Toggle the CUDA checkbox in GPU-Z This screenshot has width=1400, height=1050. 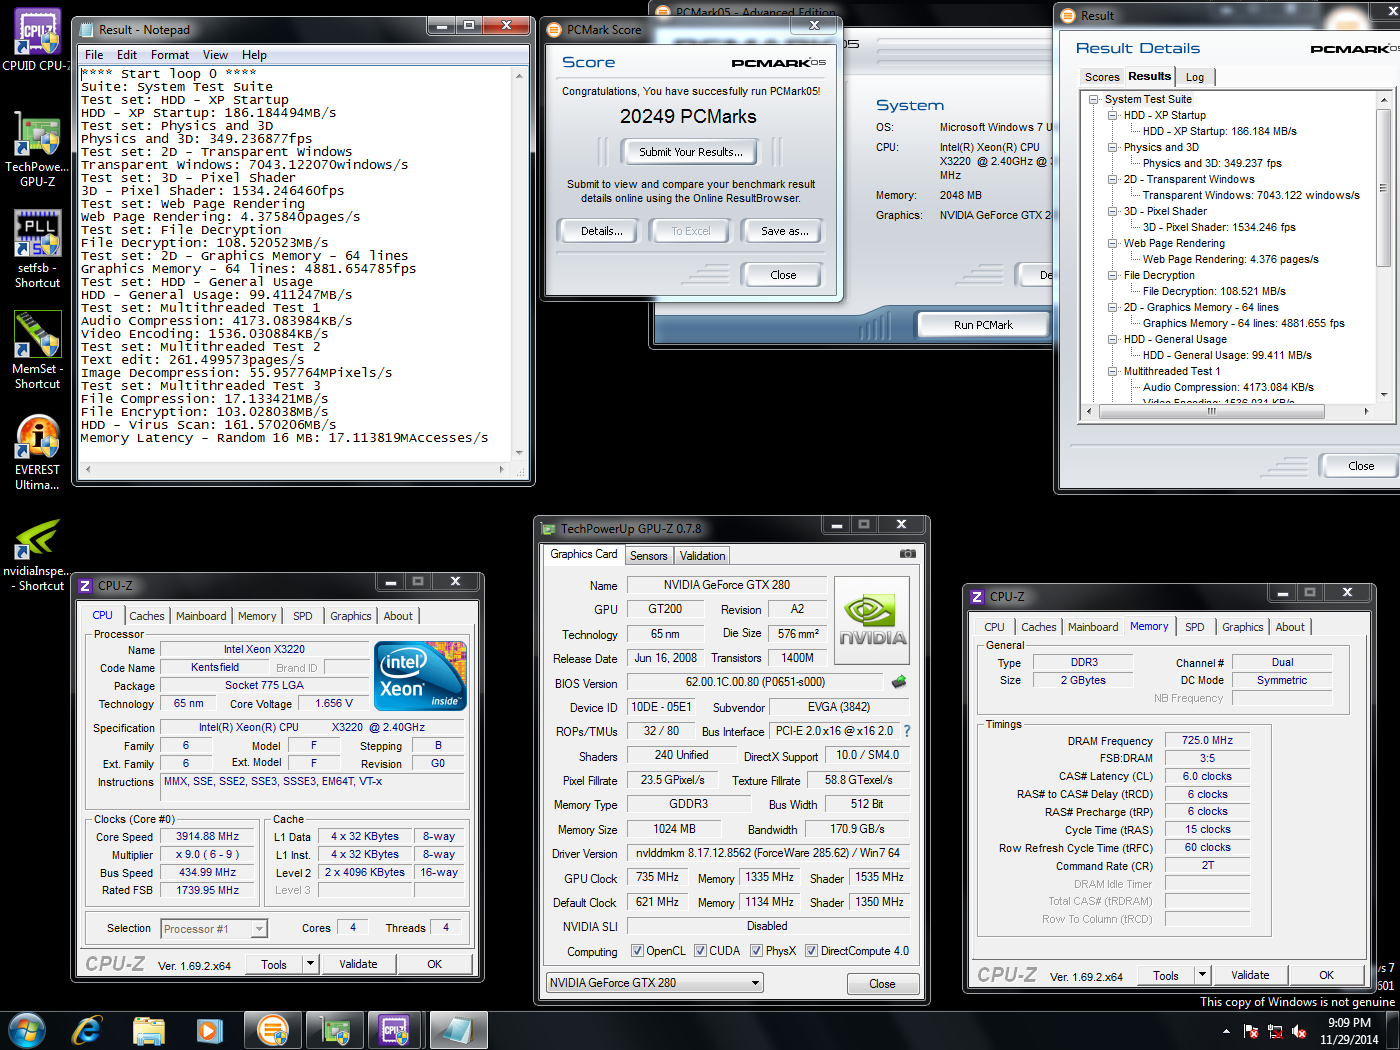pos(700,951)
